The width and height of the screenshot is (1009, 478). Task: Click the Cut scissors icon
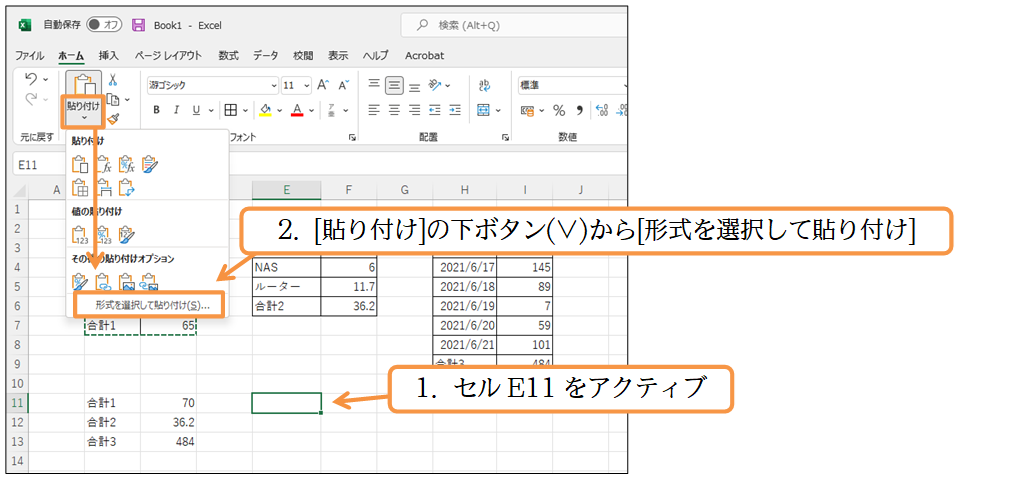point(113,81)
